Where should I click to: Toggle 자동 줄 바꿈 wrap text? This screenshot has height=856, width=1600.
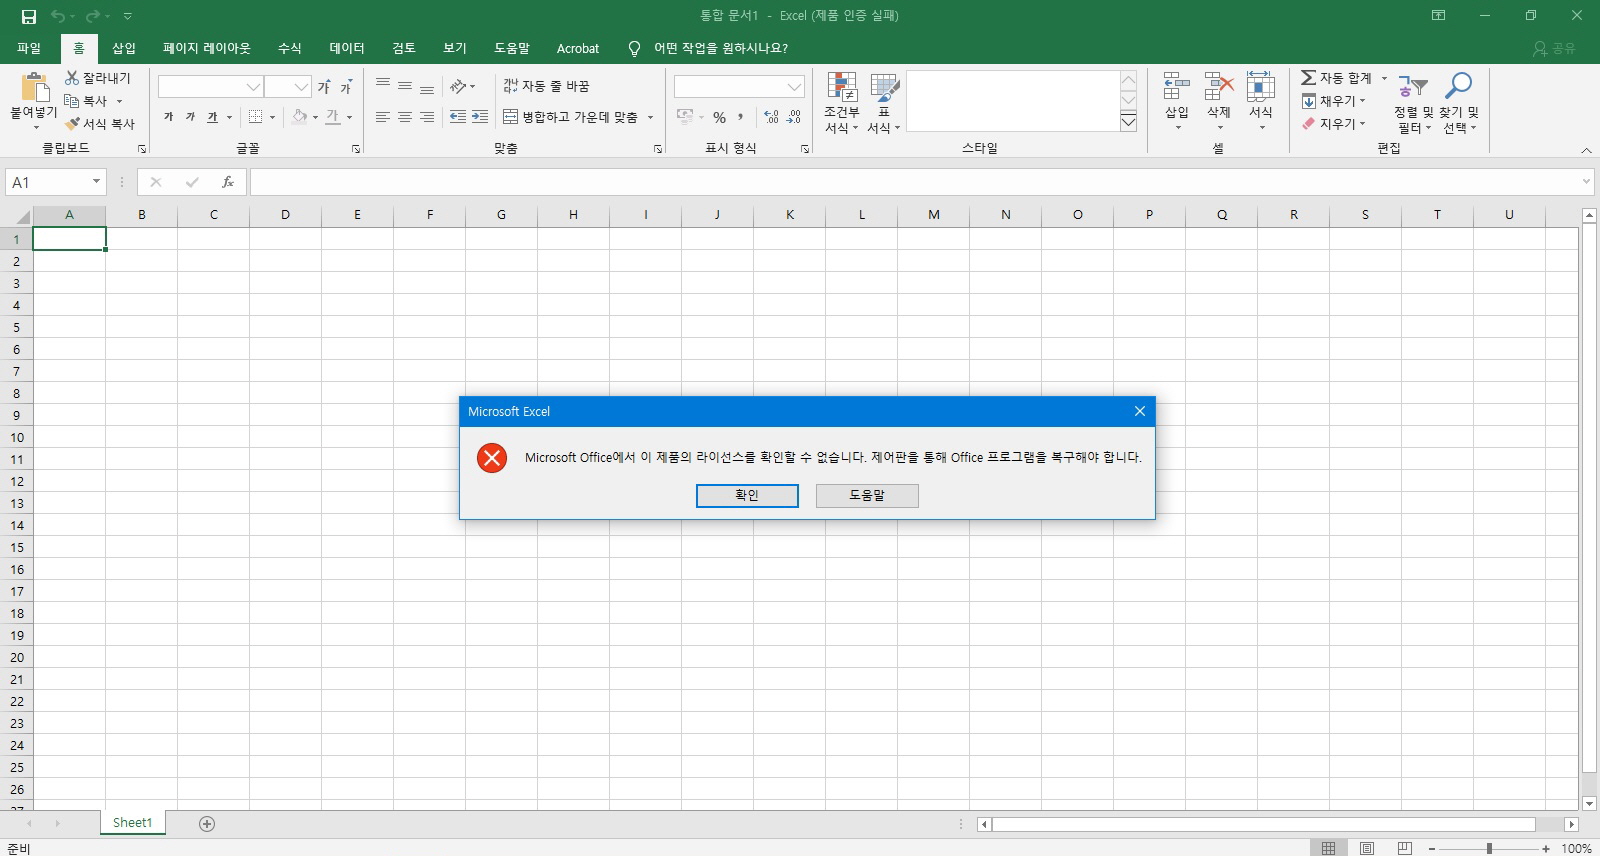coord(546,86)
